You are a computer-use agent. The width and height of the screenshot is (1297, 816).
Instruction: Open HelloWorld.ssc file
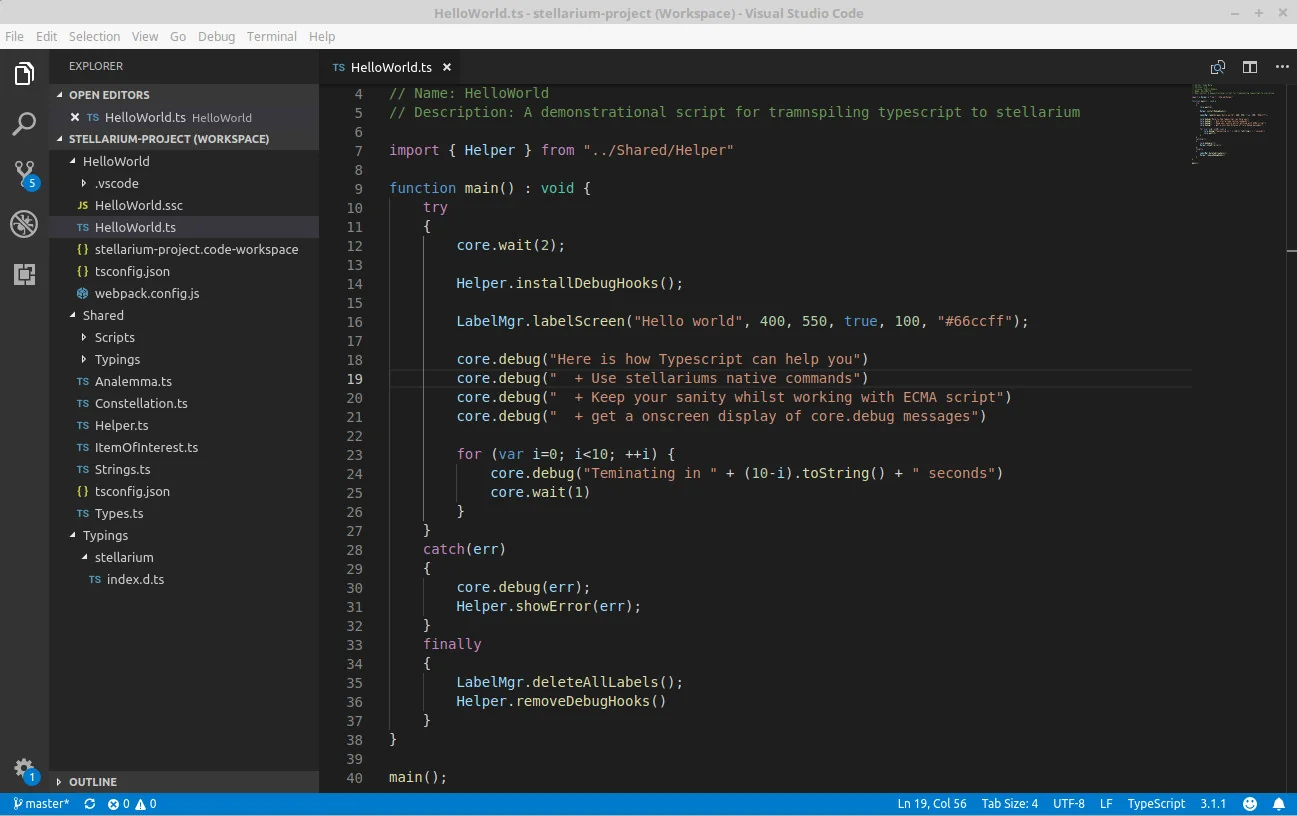pos(184,205)
